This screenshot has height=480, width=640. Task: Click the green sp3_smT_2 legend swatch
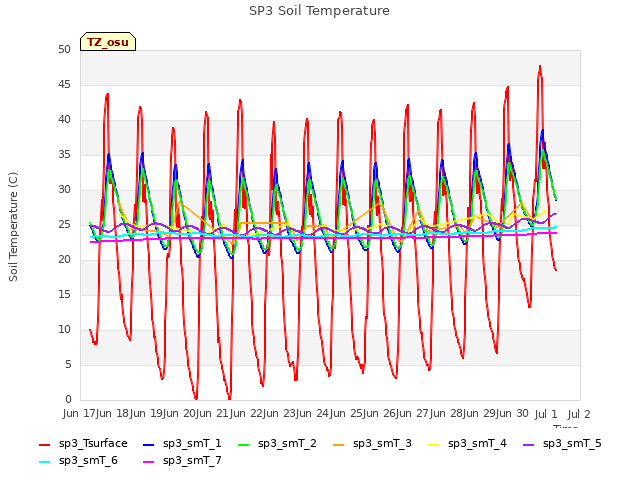(x=244, y=444)
